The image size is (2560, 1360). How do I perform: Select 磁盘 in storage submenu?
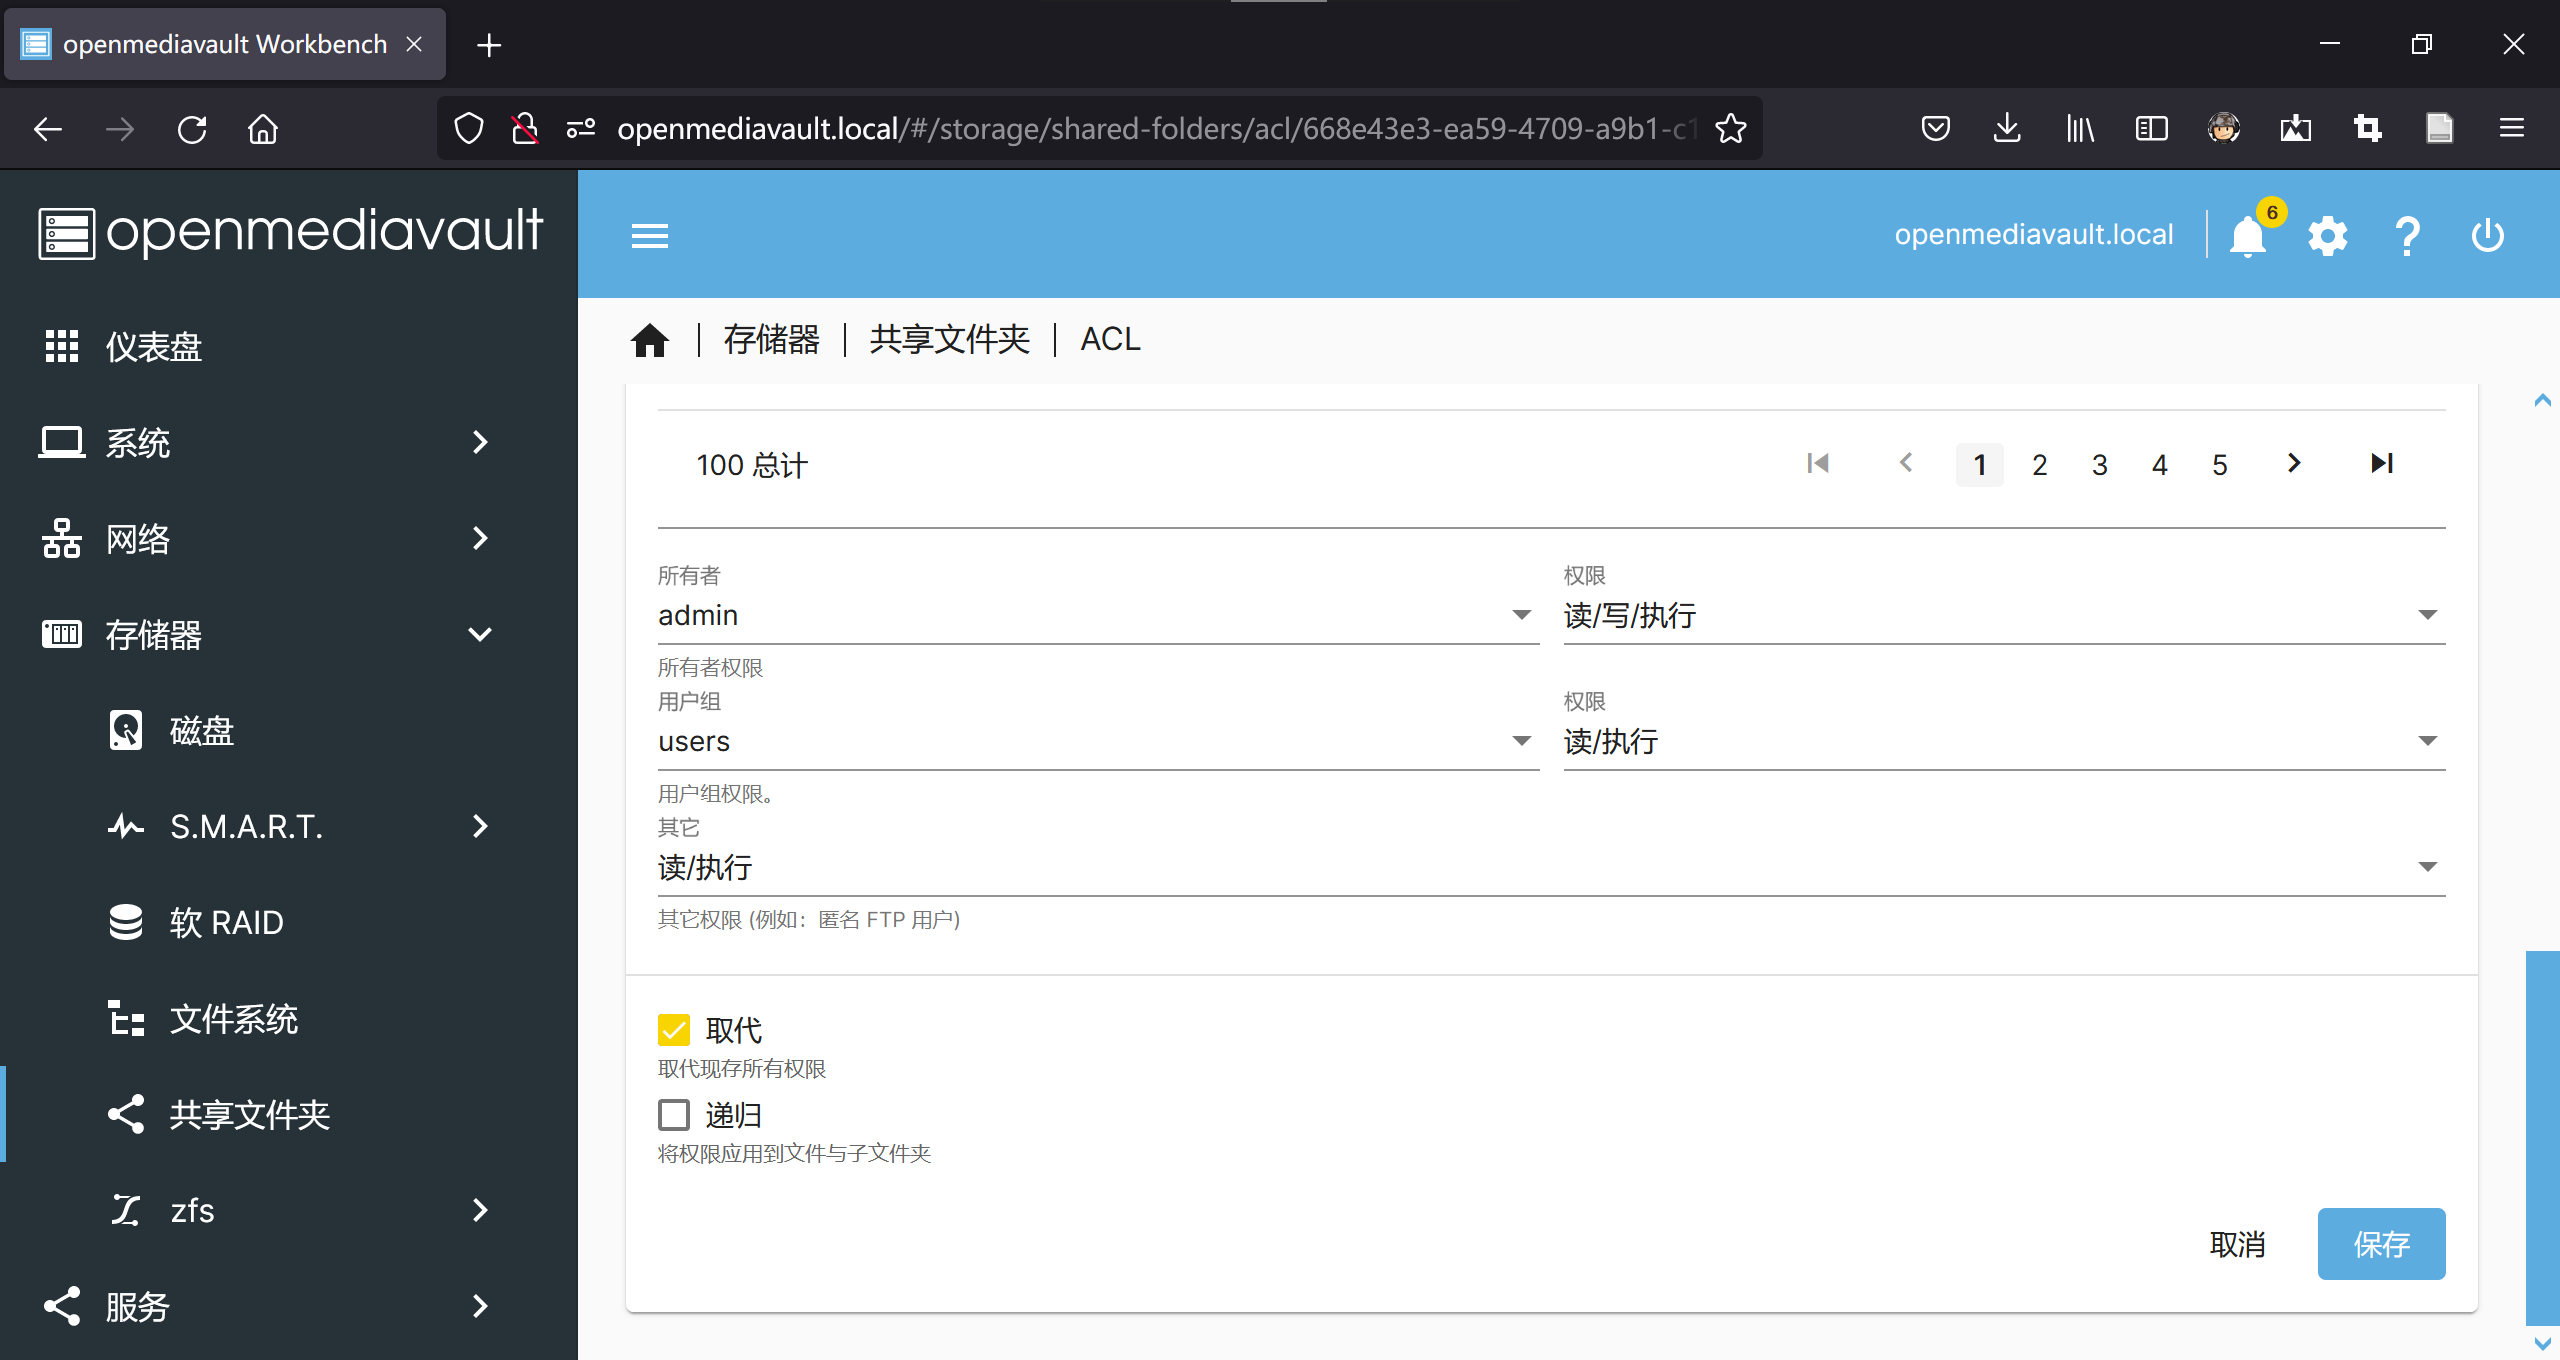pyautogui.click(x=201, y=731)
